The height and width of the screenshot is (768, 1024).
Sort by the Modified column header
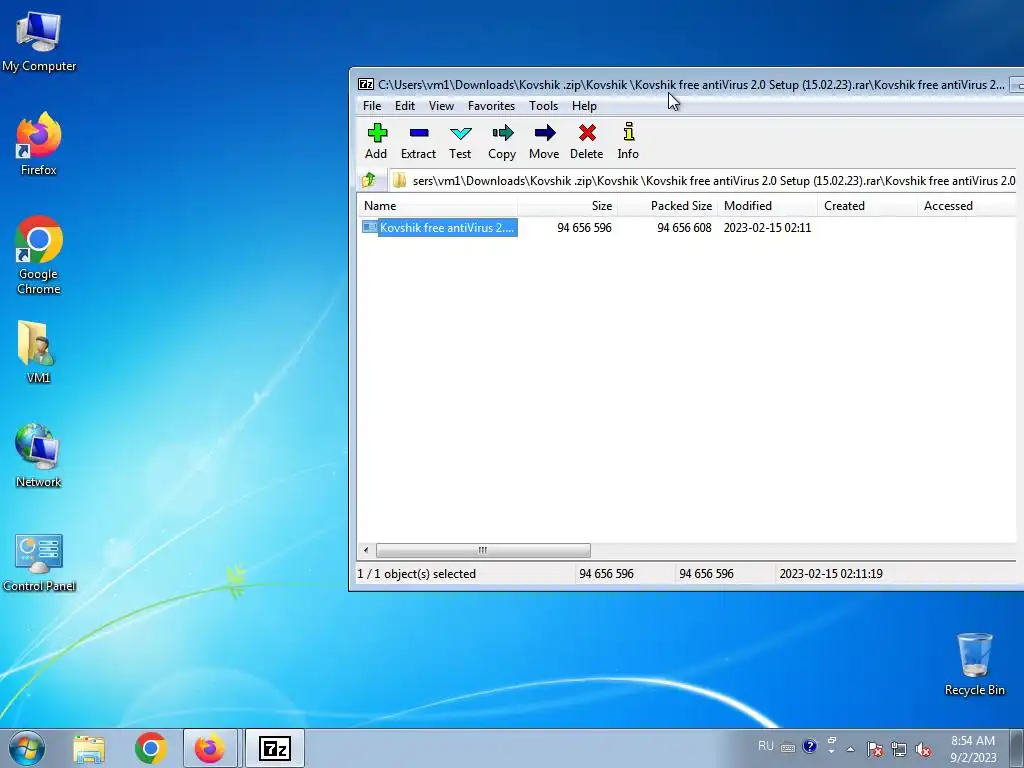(x=767, y=206)
